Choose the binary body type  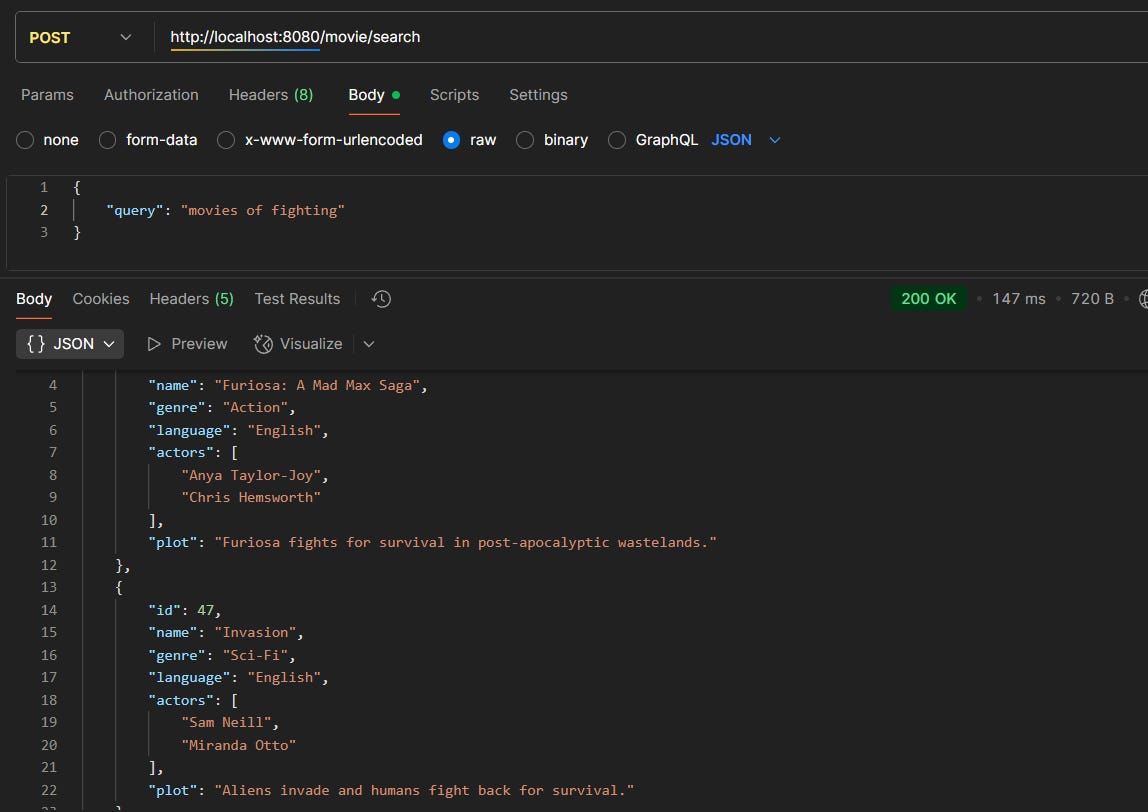pyautogui.click(x=525, y=140)
